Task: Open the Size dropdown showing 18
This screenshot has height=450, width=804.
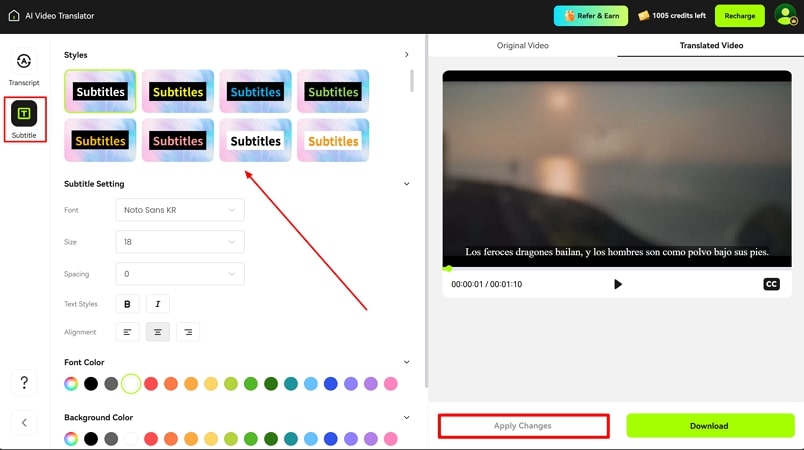Action: click(x=180, y=242)
